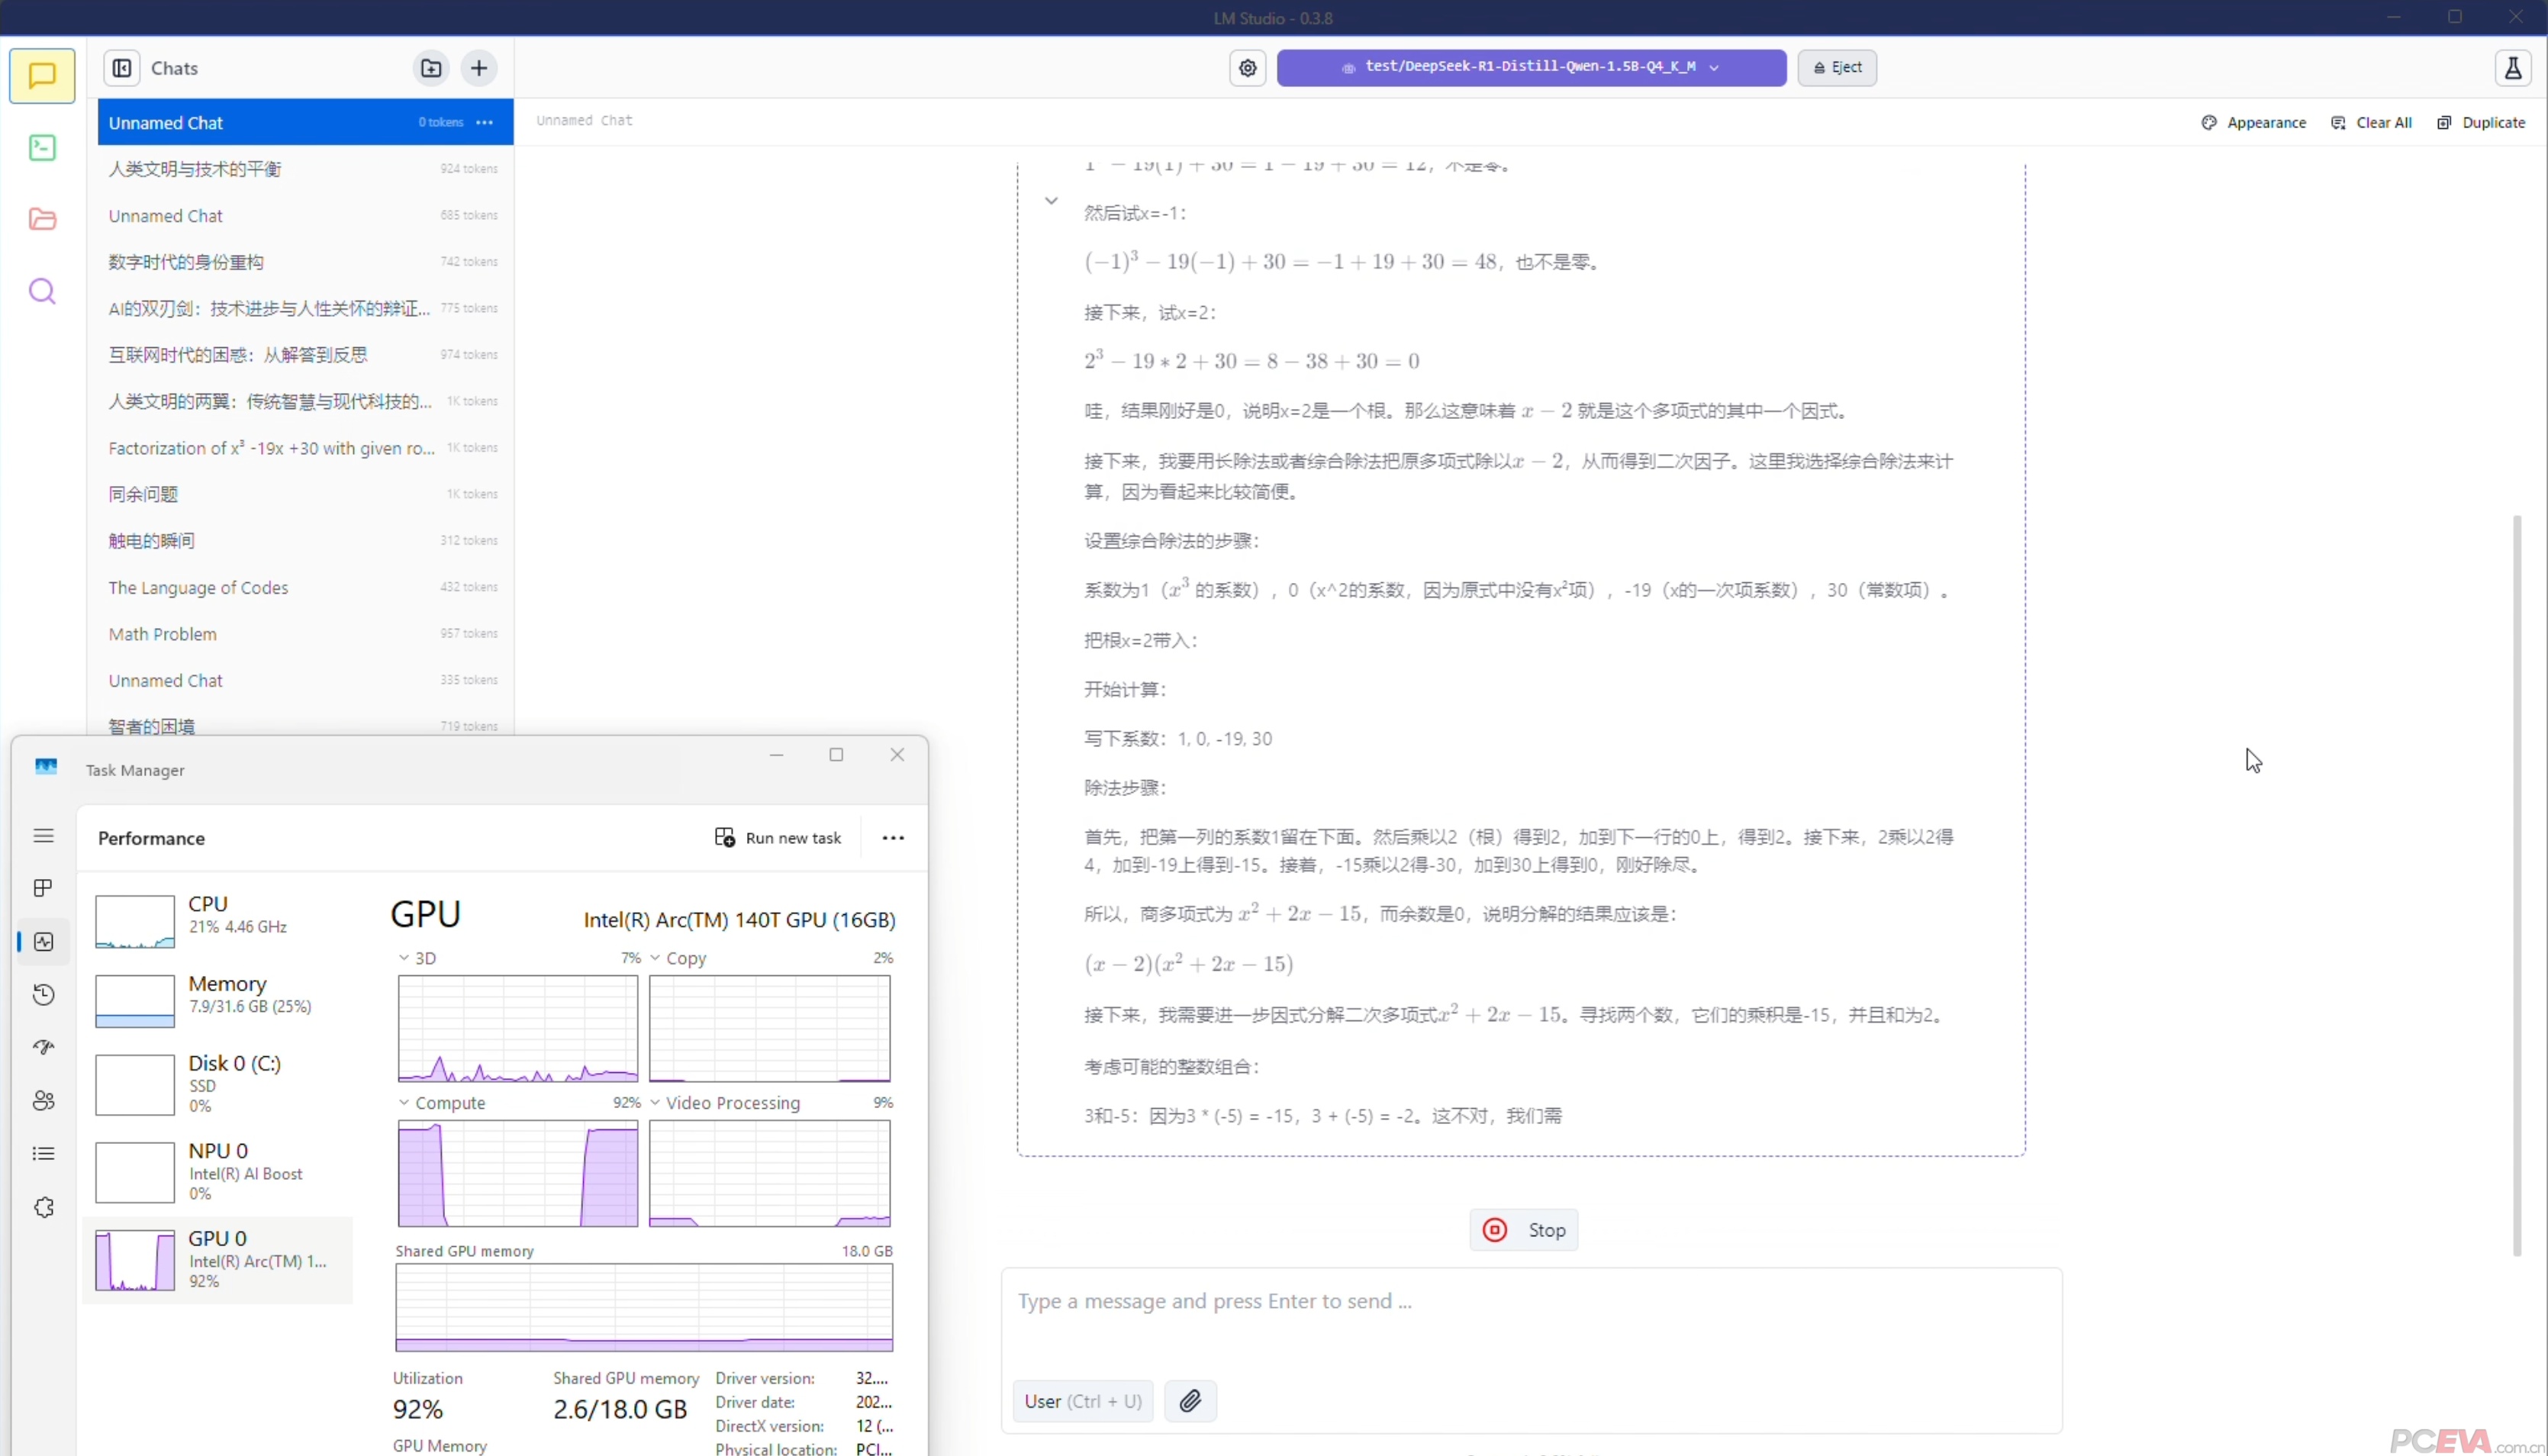Minimize the Task Manager window

pyautogui.click(x=776, y=755)
